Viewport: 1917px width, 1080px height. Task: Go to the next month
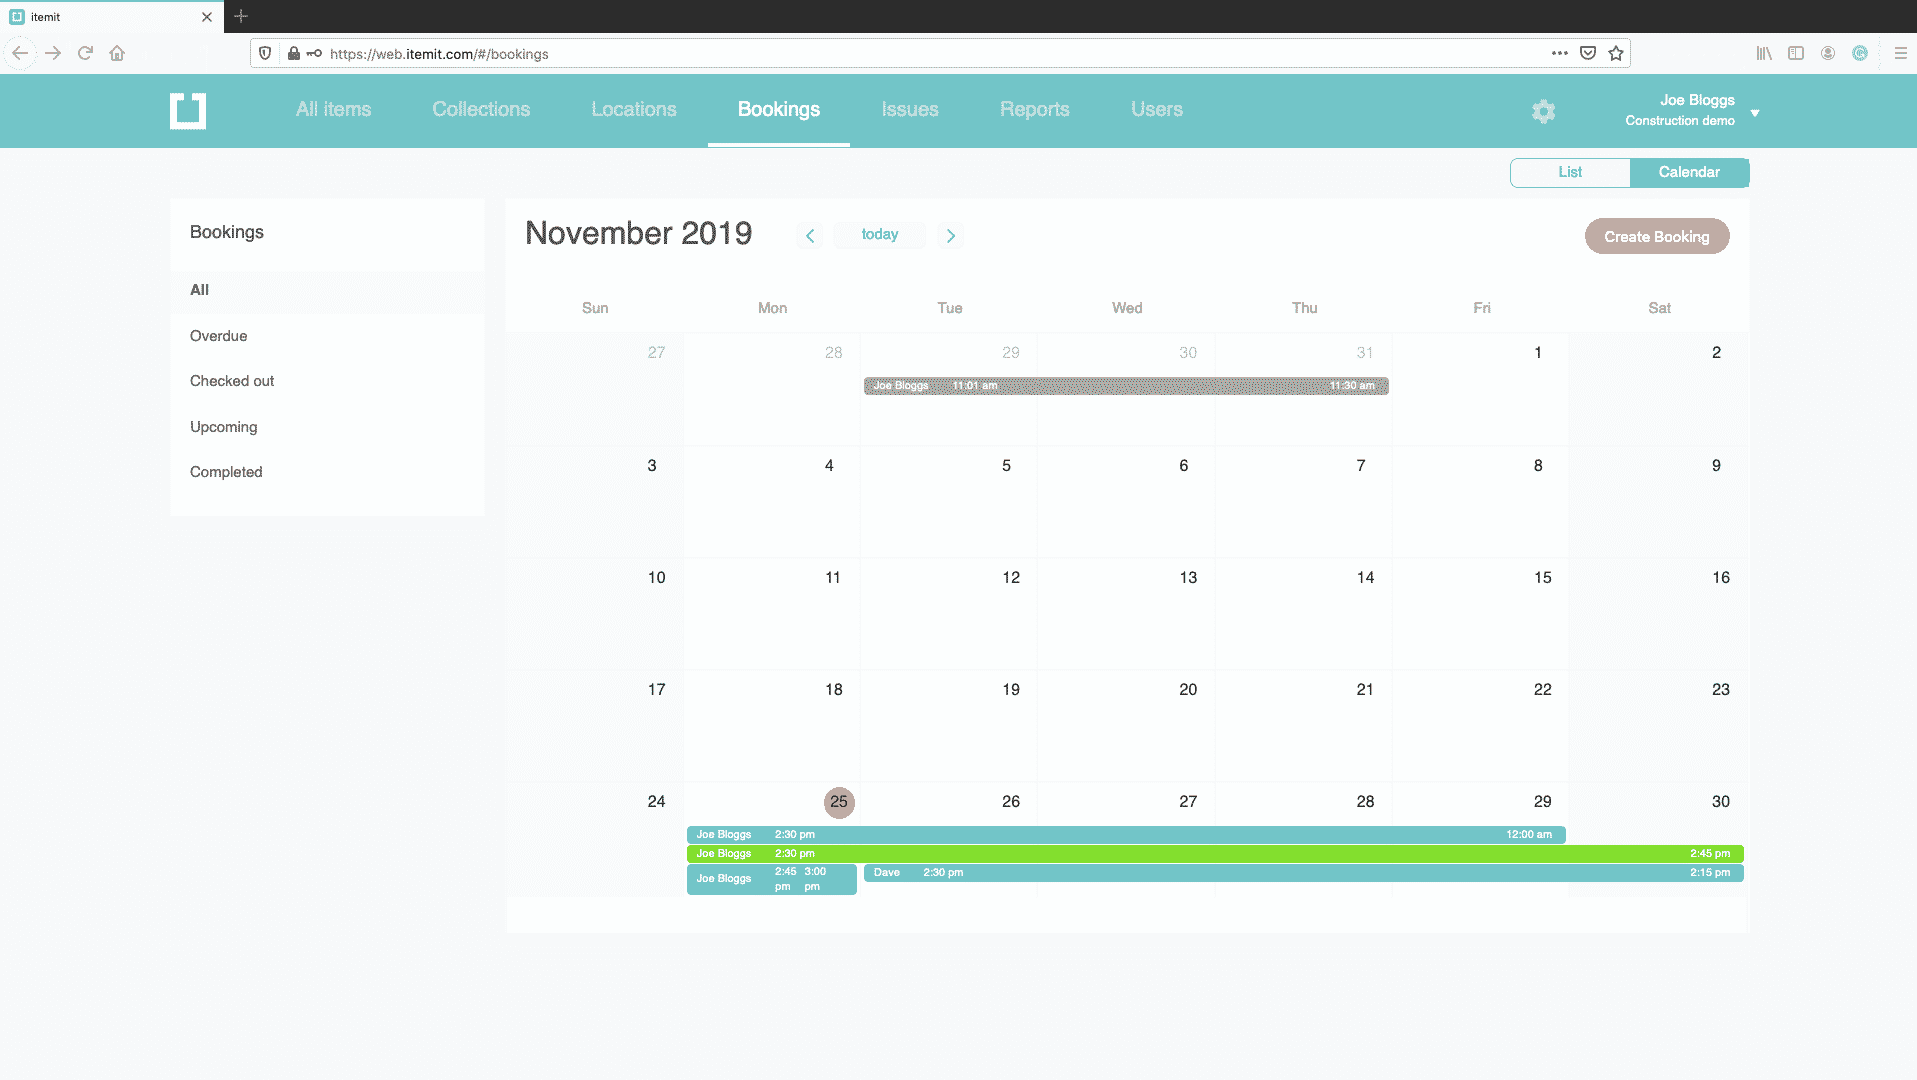(950, 235)
